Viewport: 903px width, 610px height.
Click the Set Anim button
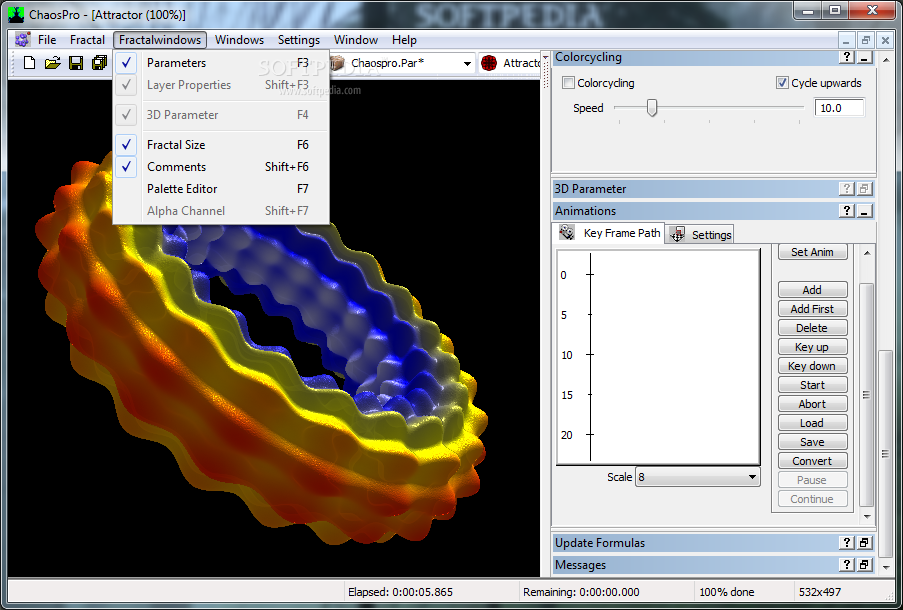point(812,252)
